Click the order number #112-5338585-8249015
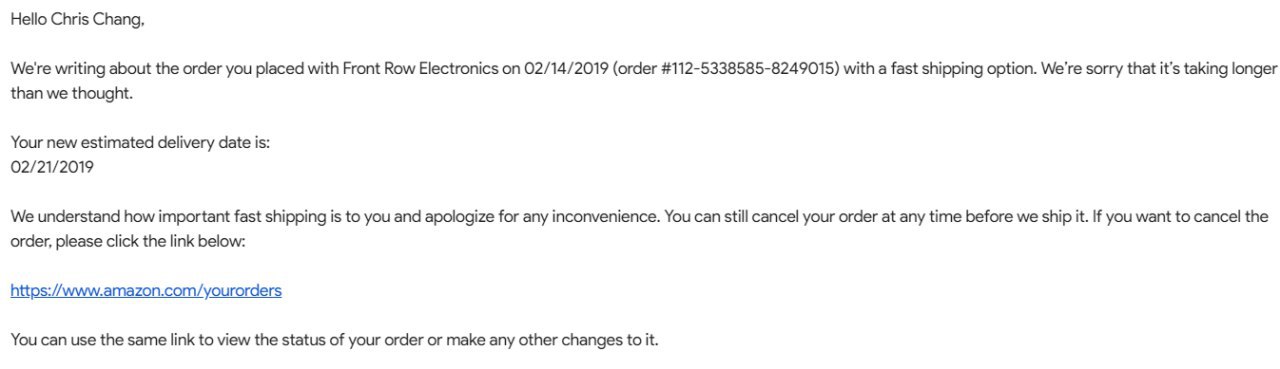 [x=748, y=70]
